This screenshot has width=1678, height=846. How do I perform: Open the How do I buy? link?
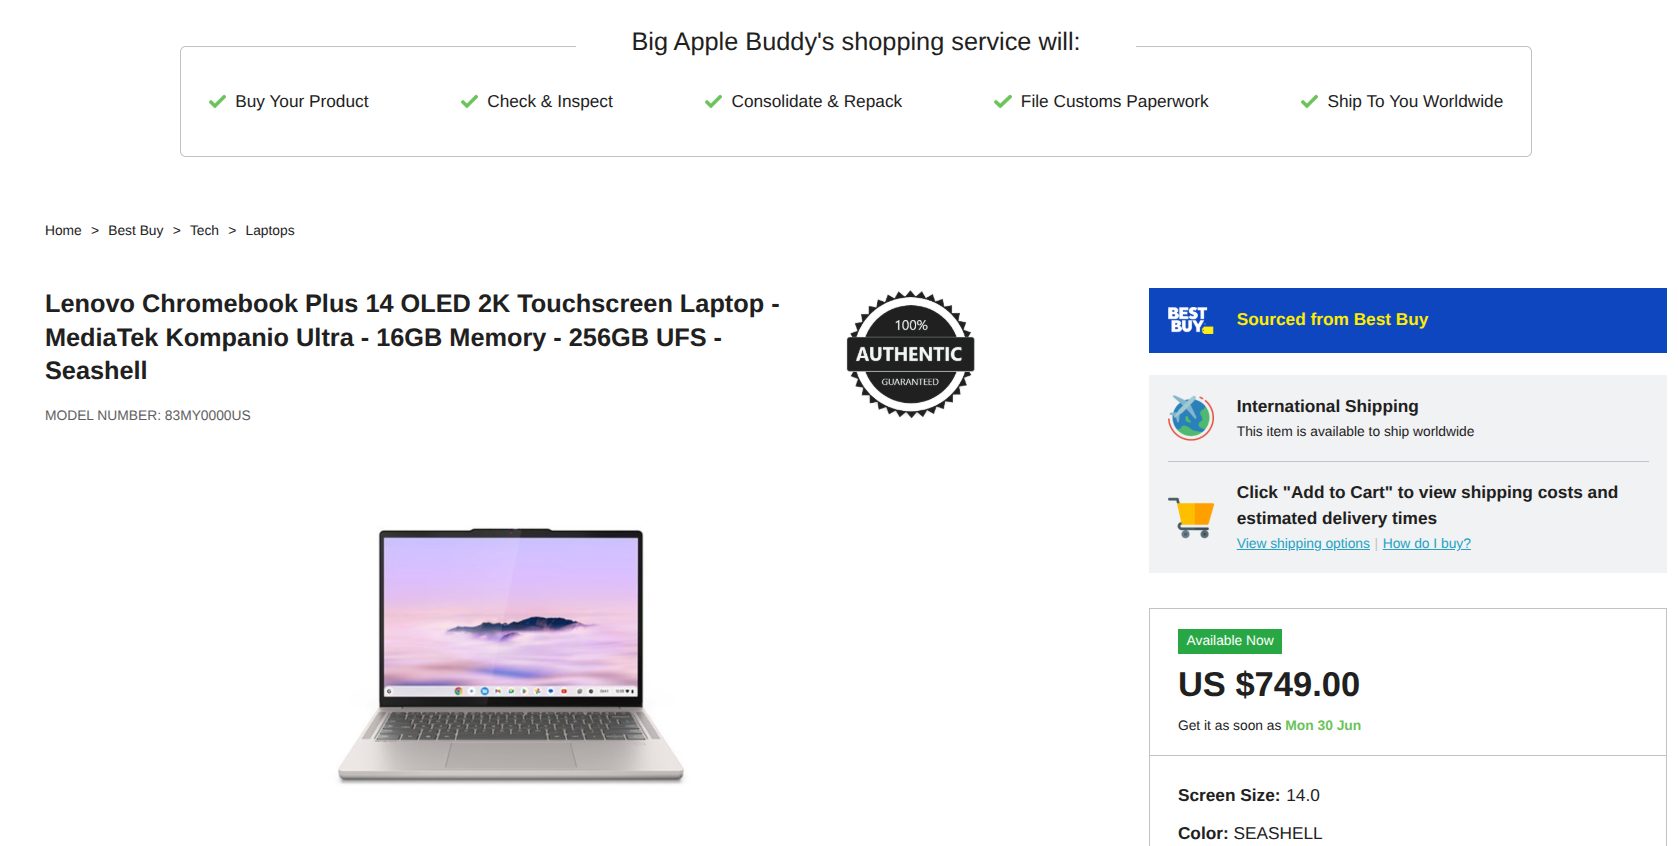click(1427, 543)
